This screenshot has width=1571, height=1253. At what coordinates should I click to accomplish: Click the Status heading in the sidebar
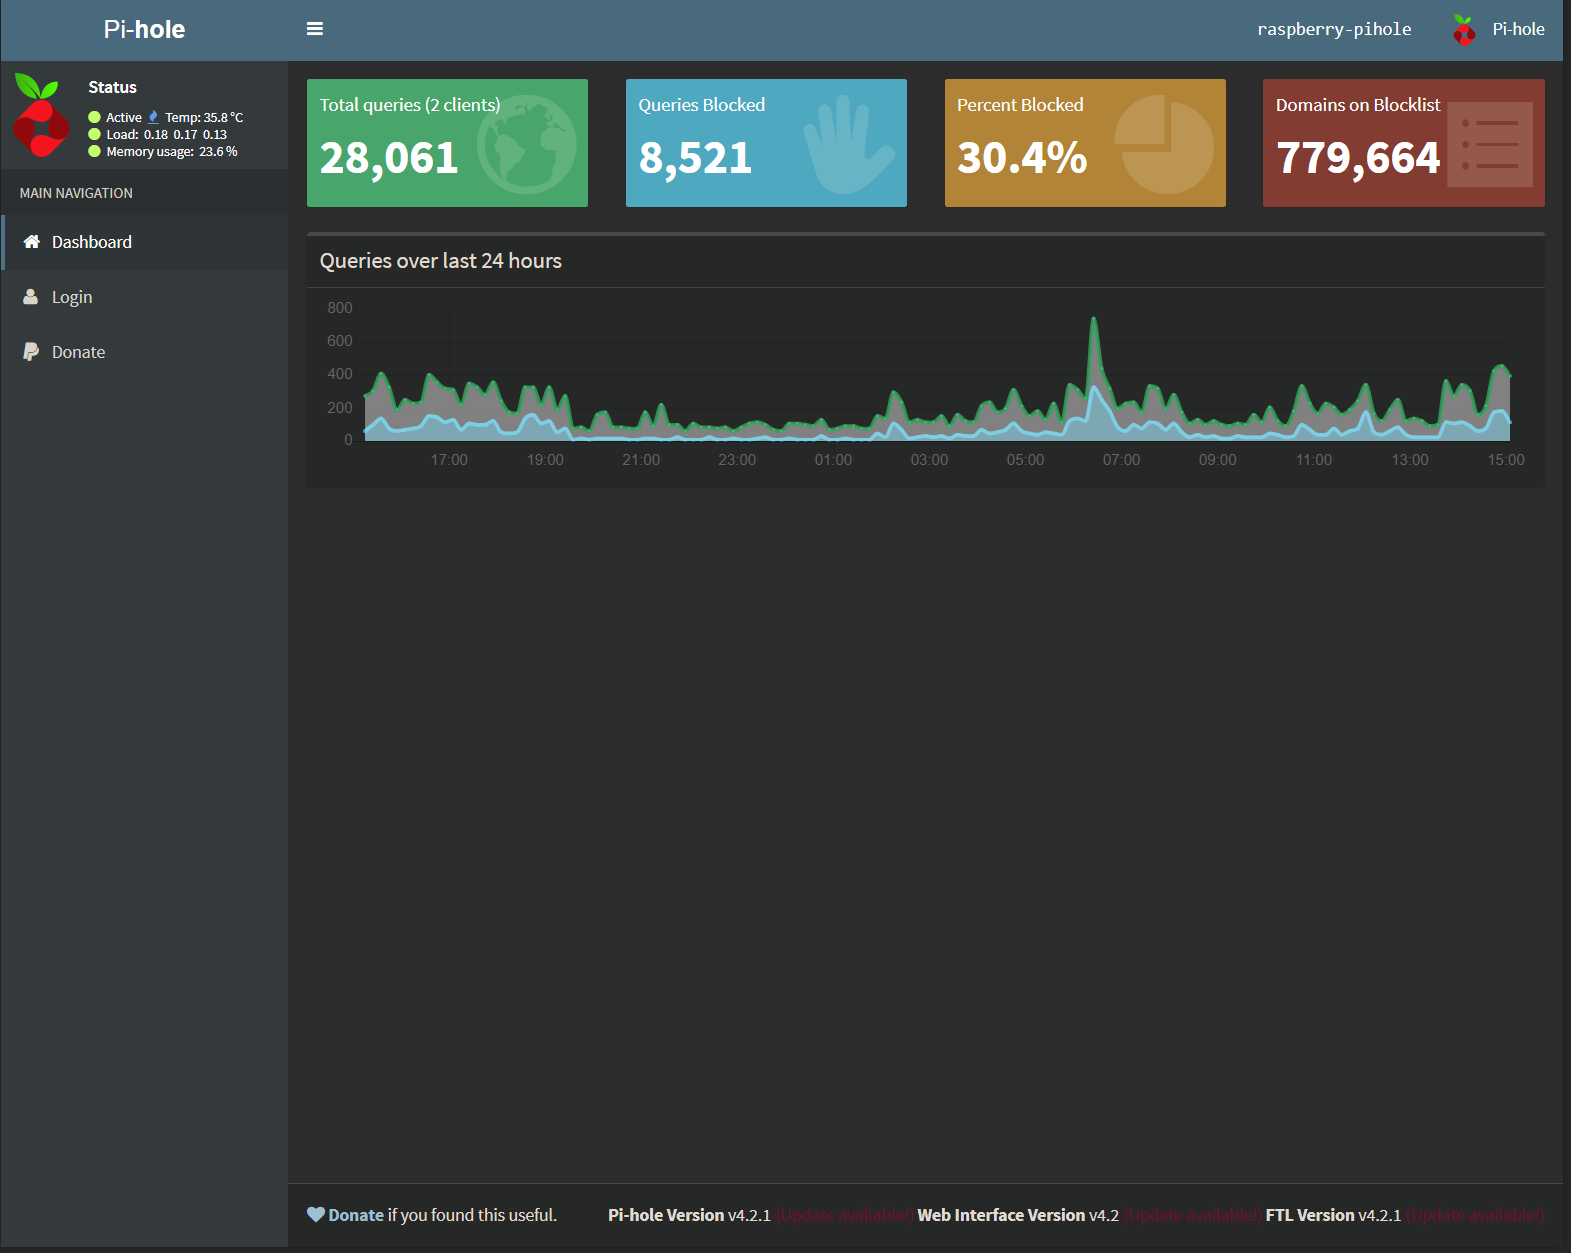[x=112, y=87]
